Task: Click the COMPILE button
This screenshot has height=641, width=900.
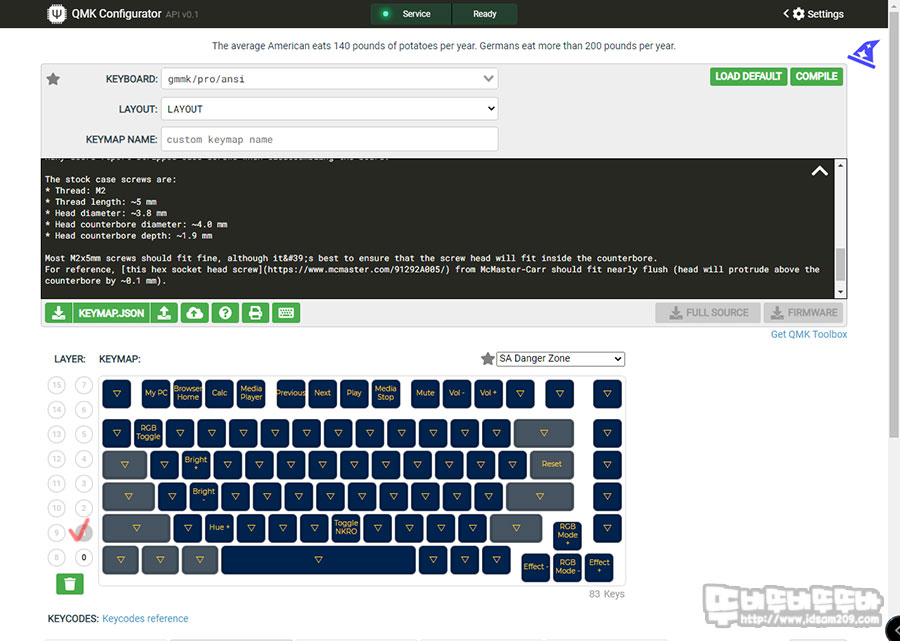Action: [x=816, y=76]
